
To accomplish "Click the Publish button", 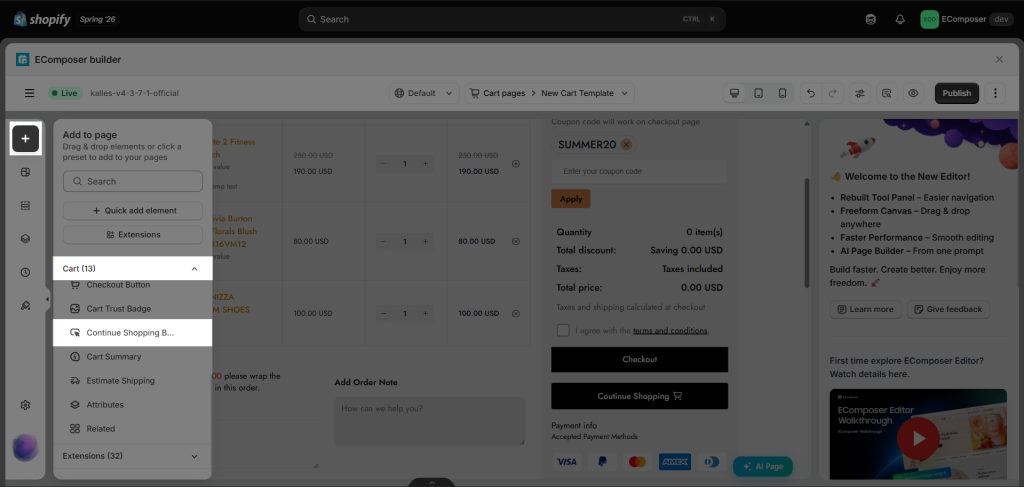I will click(x=957, y=93).
